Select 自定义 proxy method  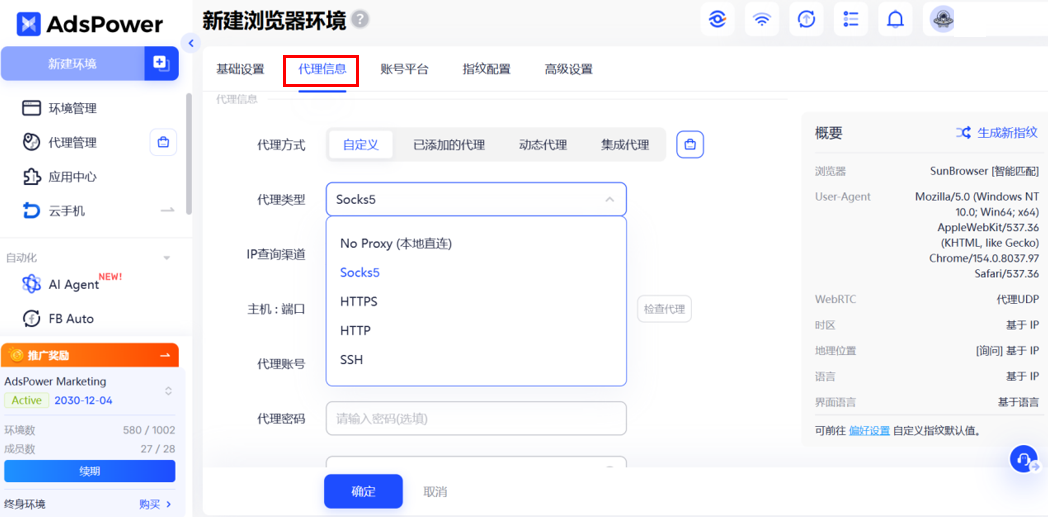pyautogui.click(x=360, y=145)
